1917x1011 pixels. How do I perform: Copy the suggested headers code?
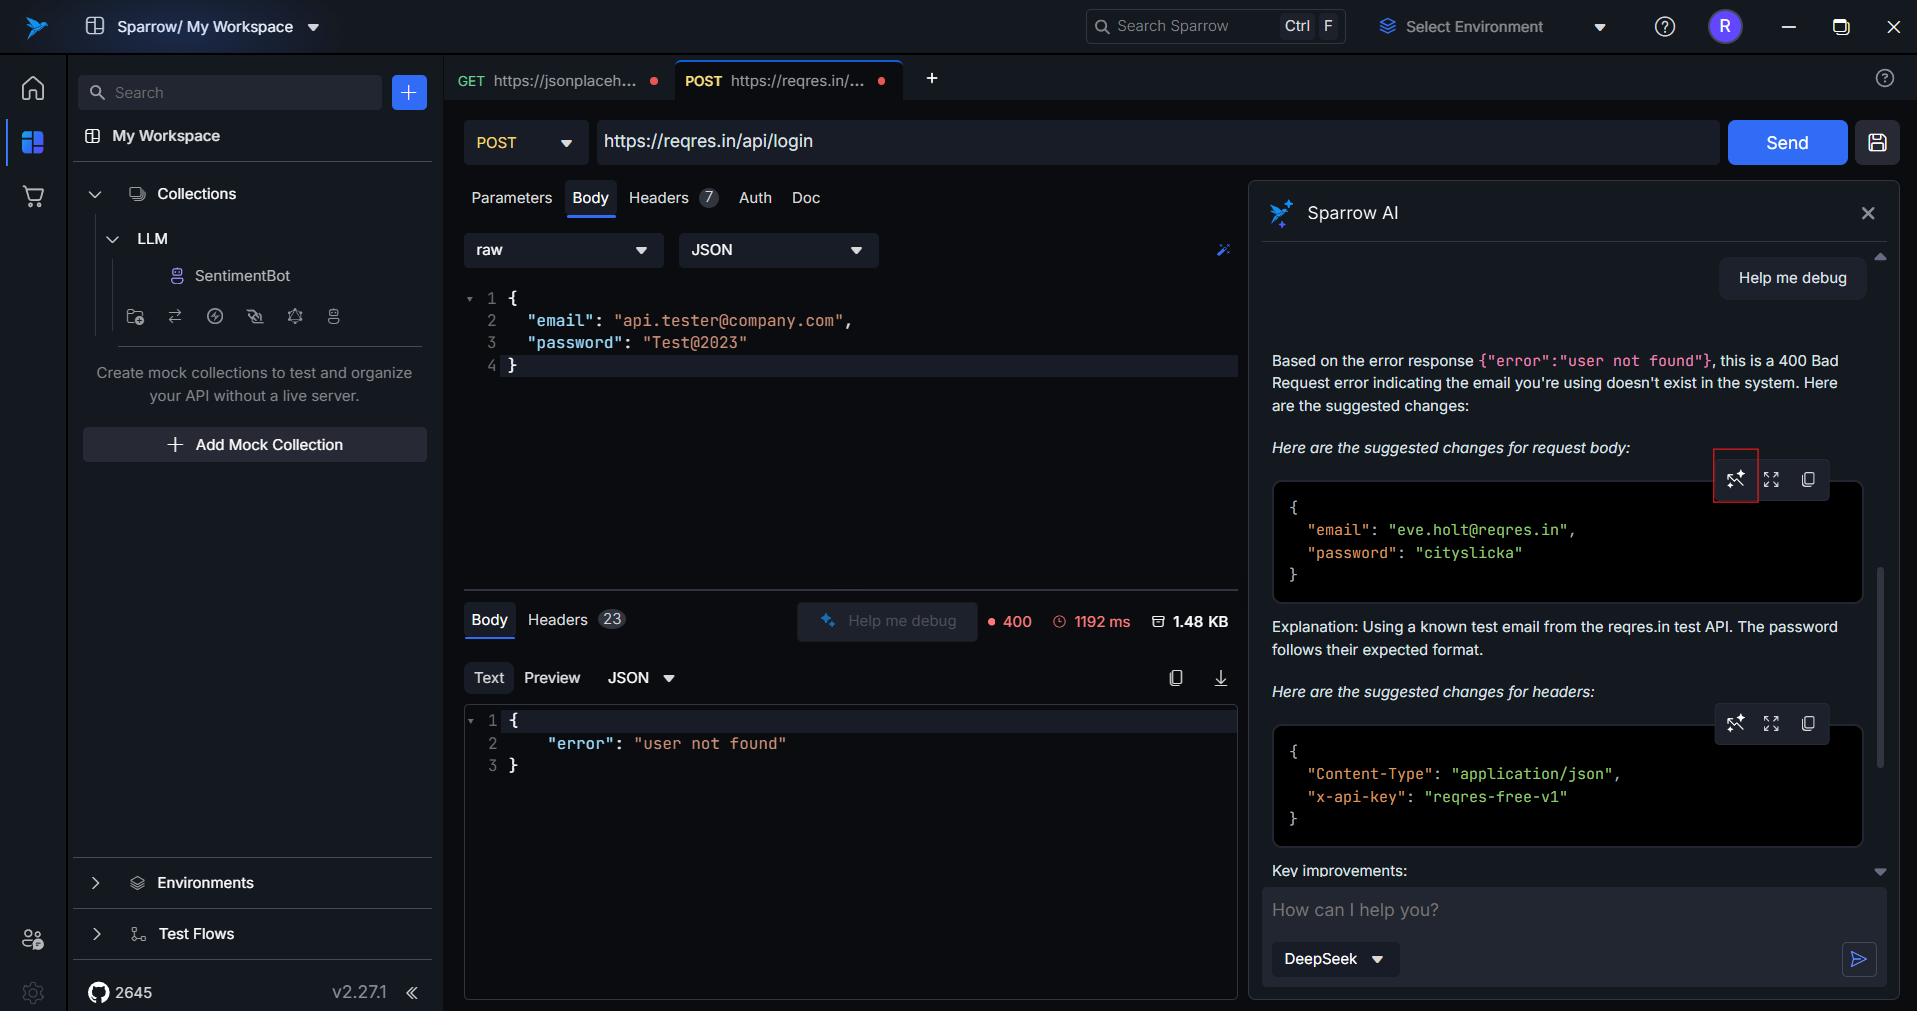tap(1808, 723)
